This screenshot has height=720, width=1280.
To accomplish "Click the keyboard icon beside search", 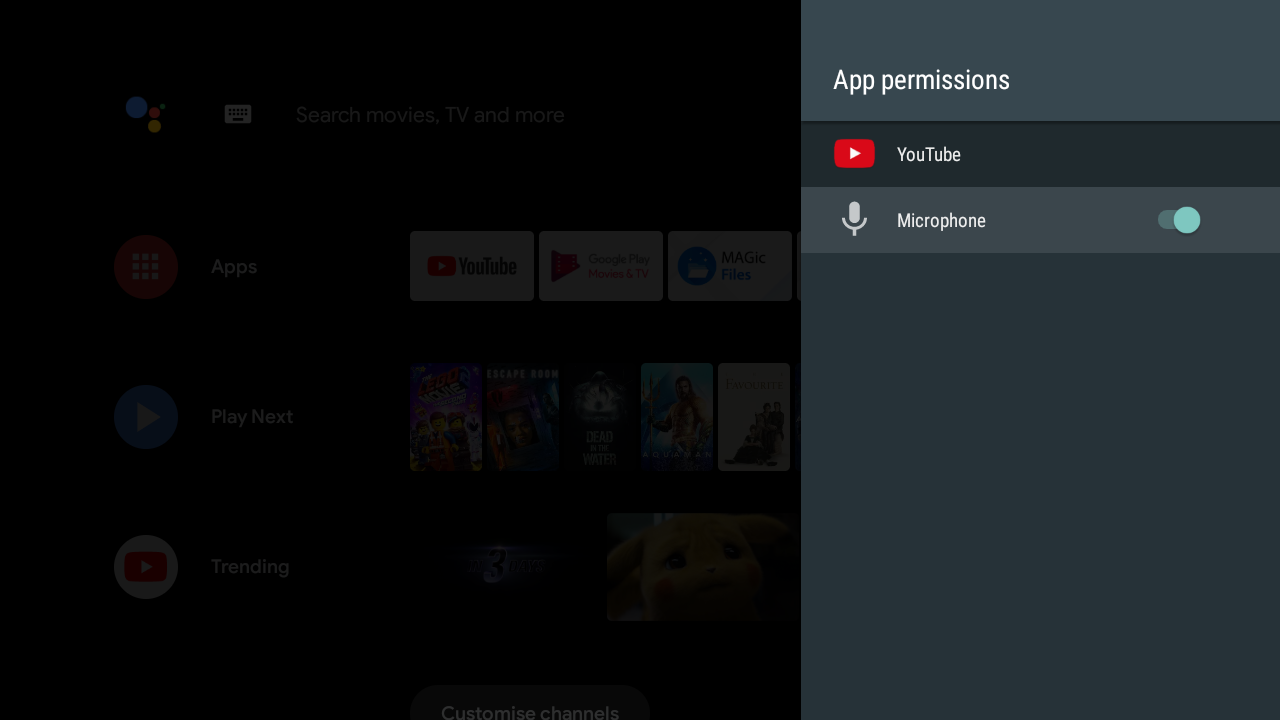I will pos(238,114).
